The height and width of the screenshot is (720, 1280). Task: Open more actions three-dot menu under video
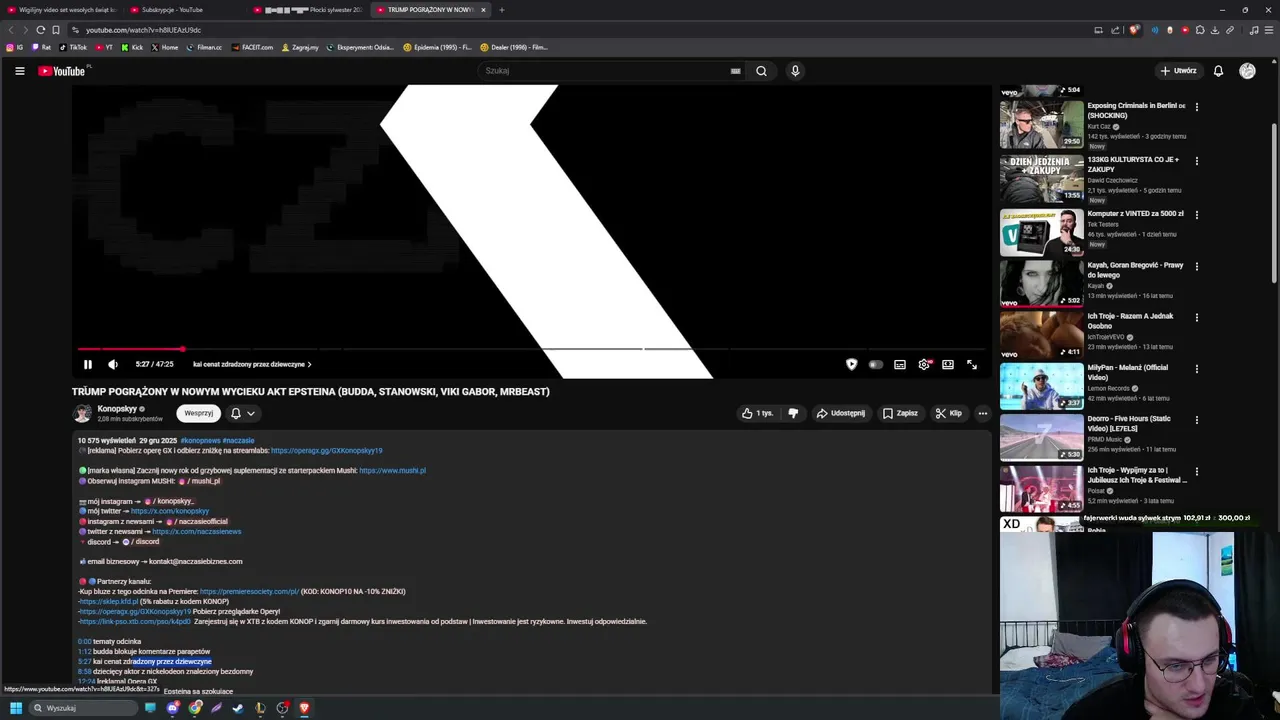point(982,413)
